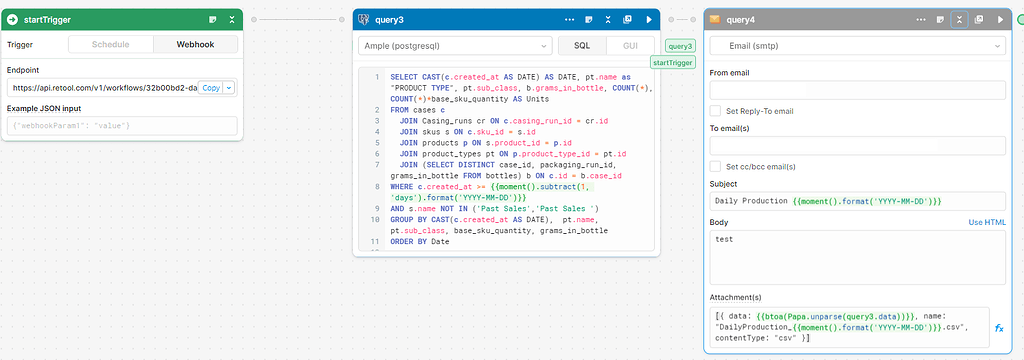Screen dimensions: 1024x360
Task: Select GUI mode in query3
Action: click(x=630, y=45)
